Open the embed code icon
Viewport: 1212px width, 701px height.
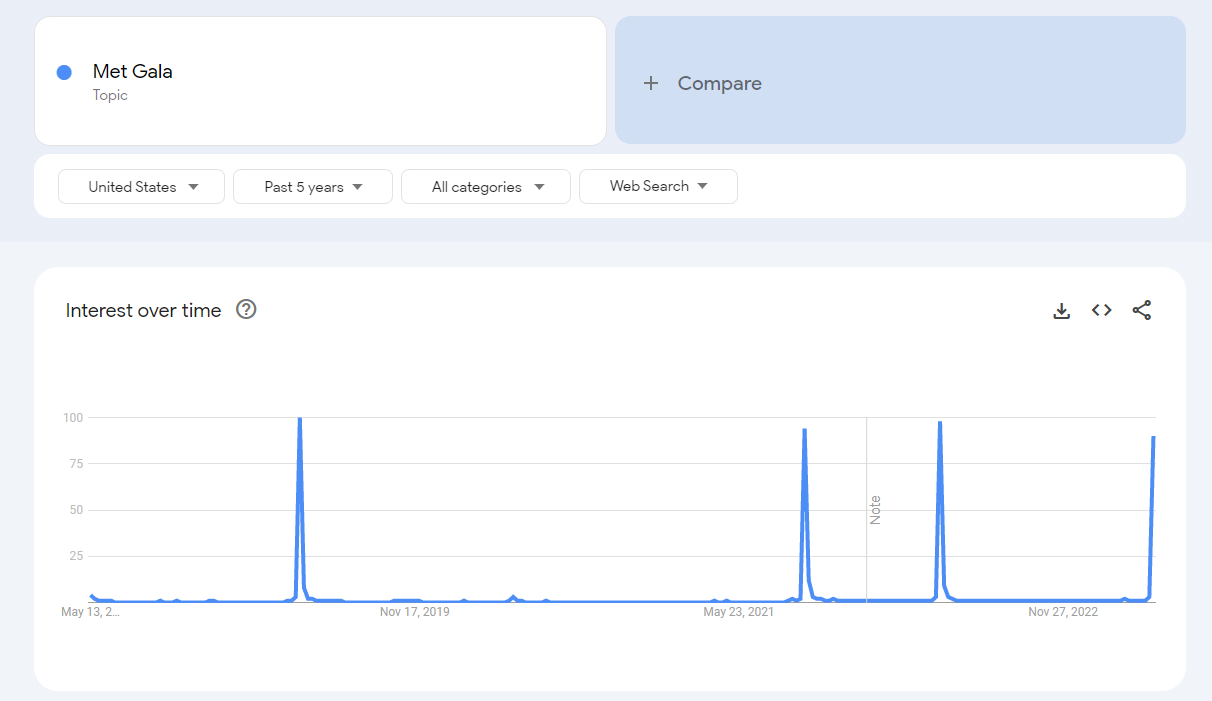(x=1101, y=310)
